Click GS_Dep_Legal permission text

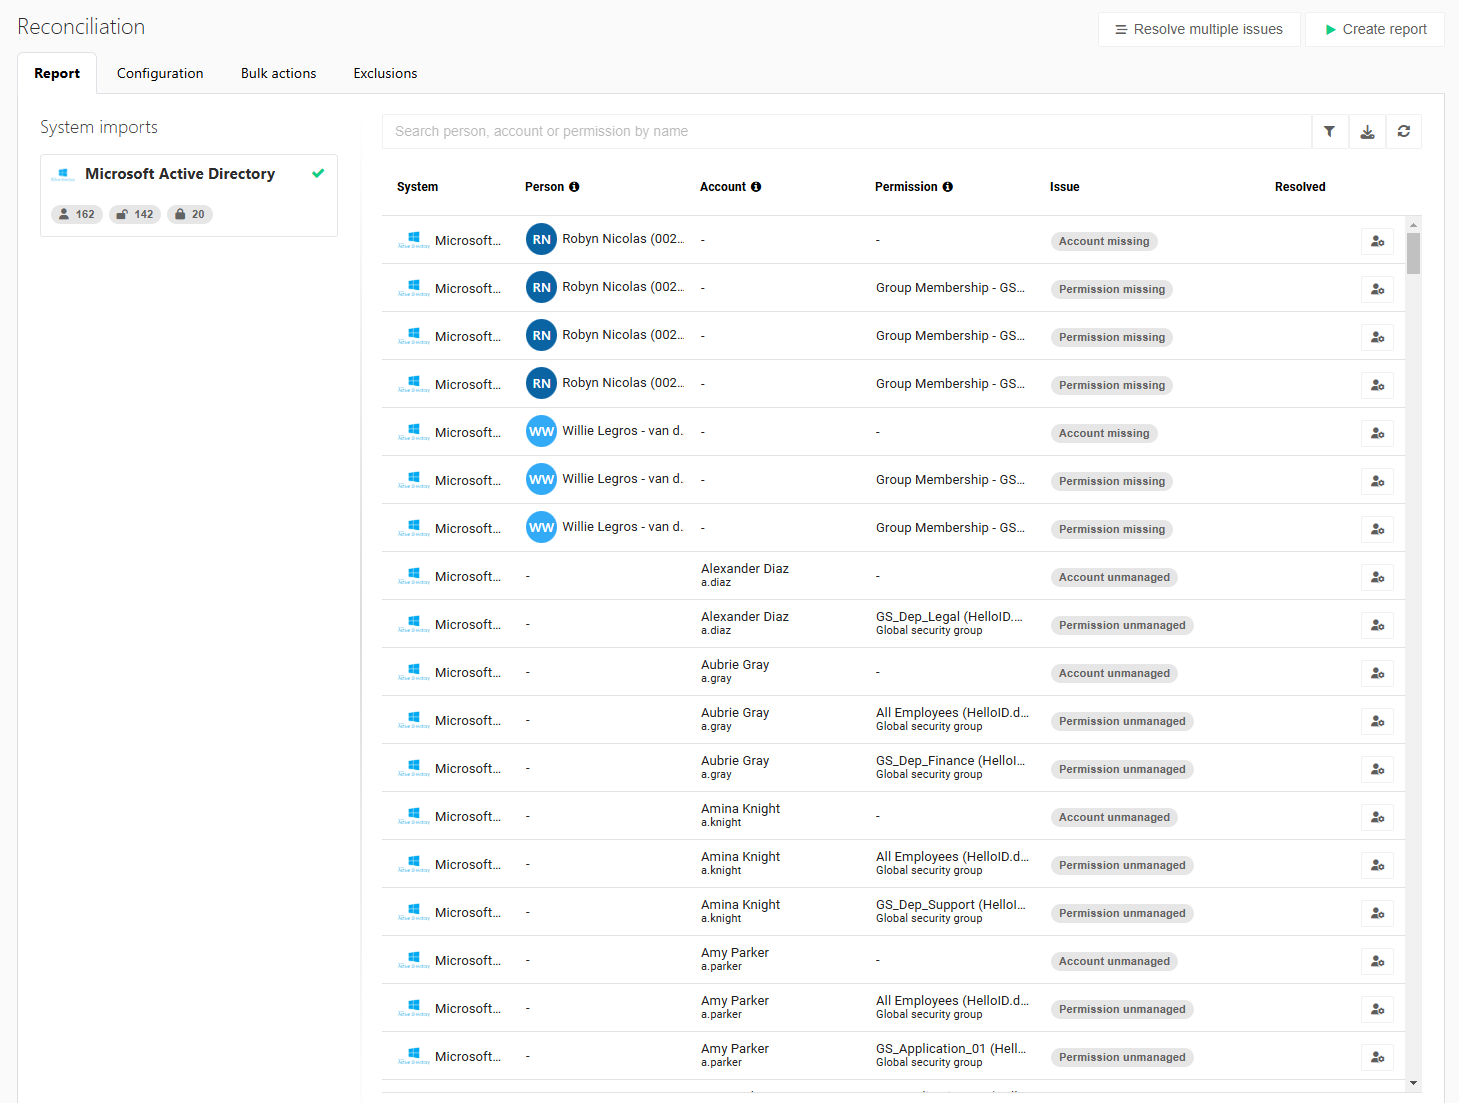[x=949, y=617]
